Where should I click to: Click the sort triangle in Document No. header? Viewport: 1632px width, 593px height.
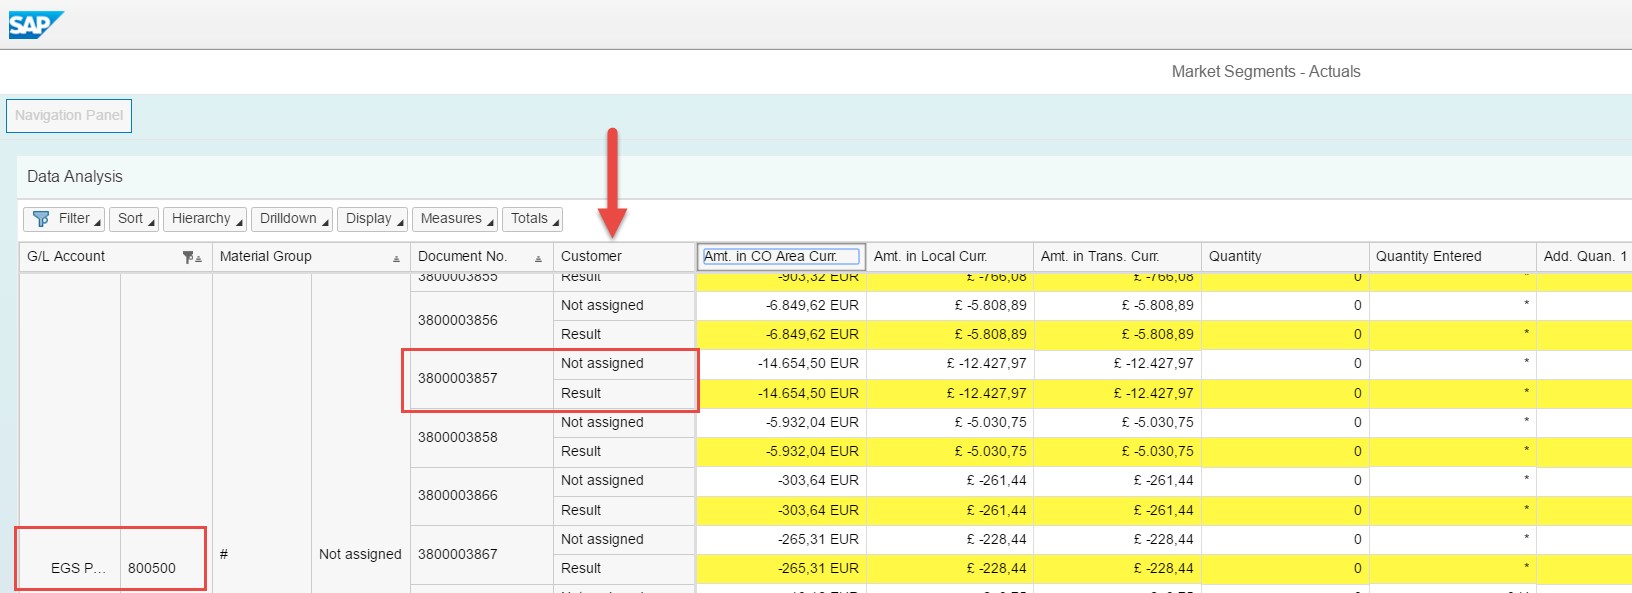click(538, 259)
